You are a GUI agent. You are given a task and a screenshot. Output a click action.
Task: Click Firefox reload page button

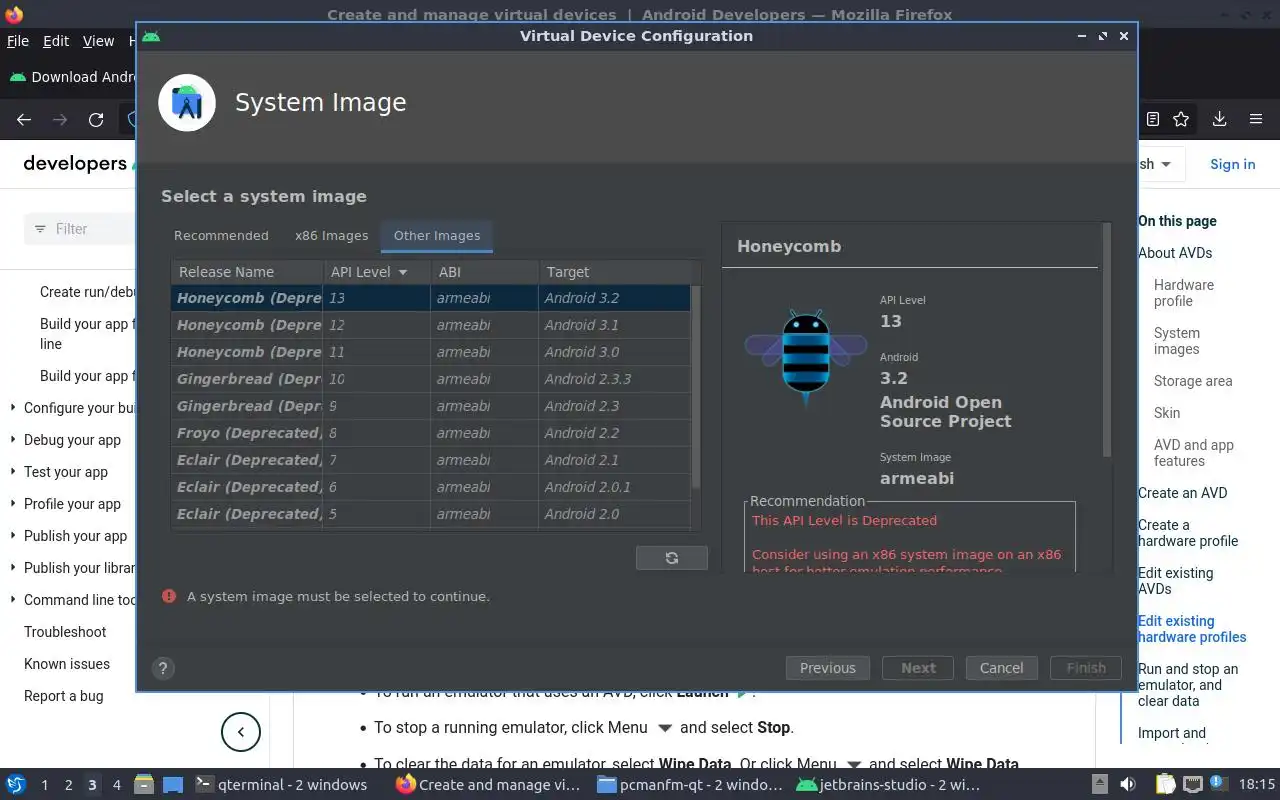(x=96, y=120)
